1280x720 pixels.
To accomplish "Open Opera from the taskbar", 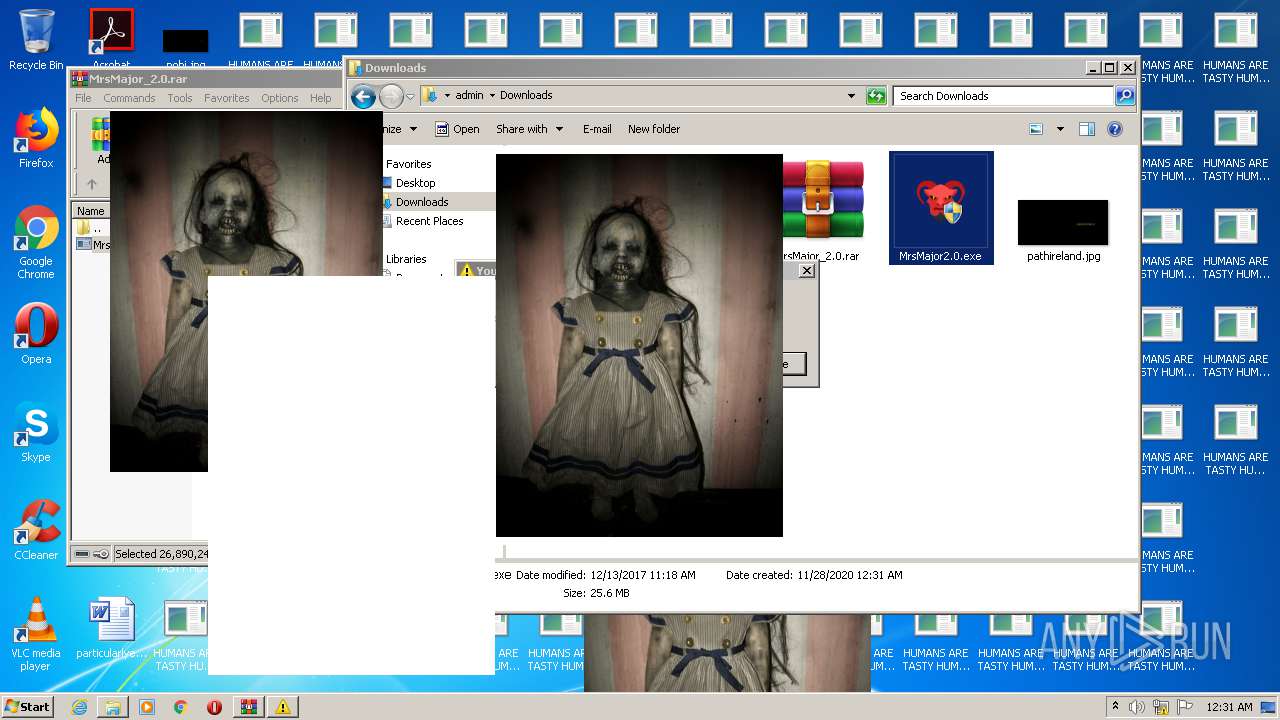I will point(214,707).
